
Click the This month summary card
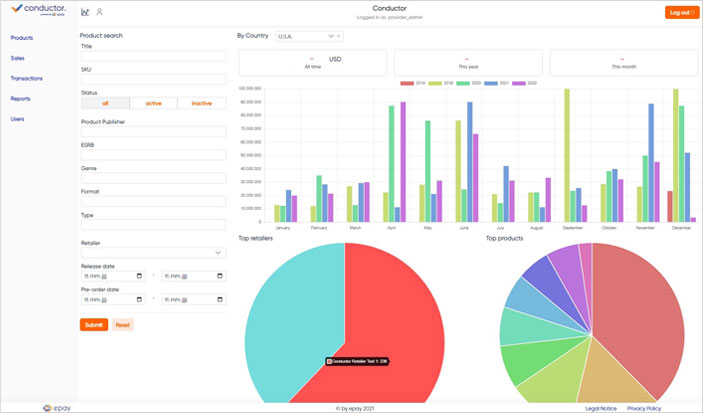pyautogui.click(x=624, y=62)
